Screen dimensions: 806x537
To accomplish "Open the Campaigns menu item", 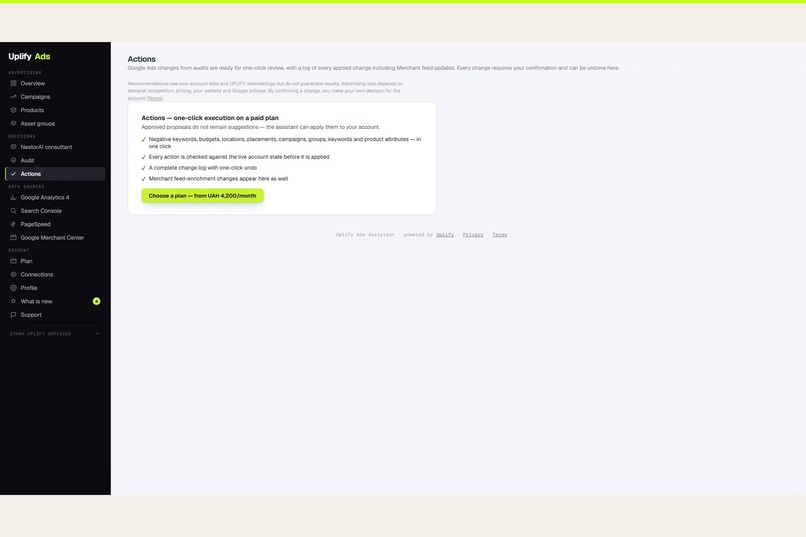I will click(x=55, y=97).
